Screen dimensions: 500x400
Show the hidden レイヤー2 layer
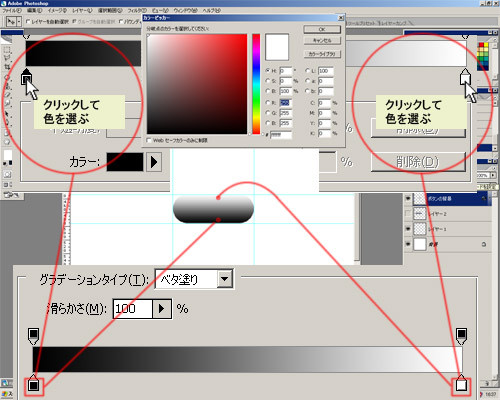[x=408, y=214]
